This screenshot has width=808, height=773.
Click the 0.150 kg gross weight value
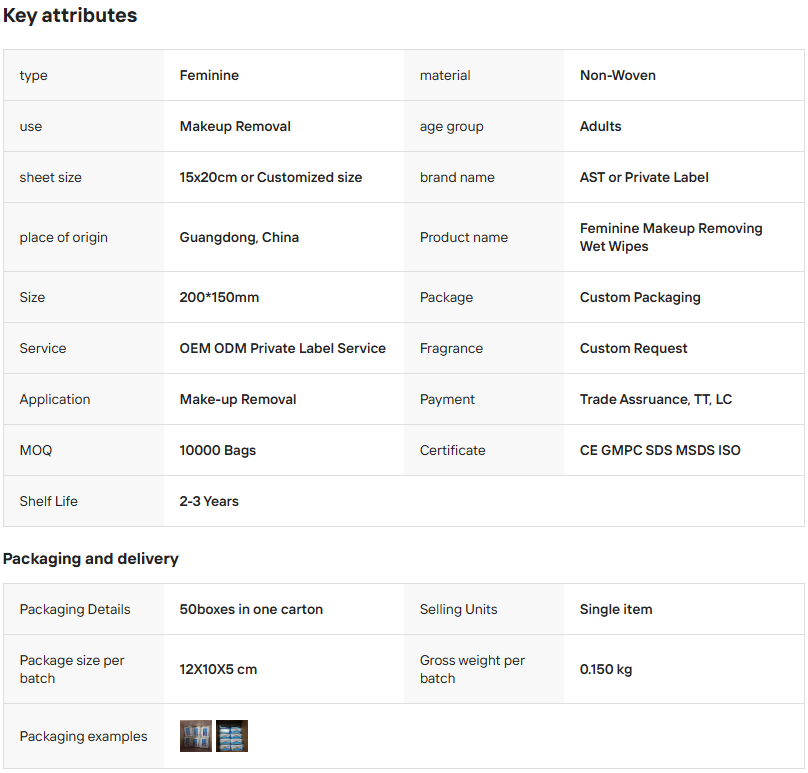606,669
